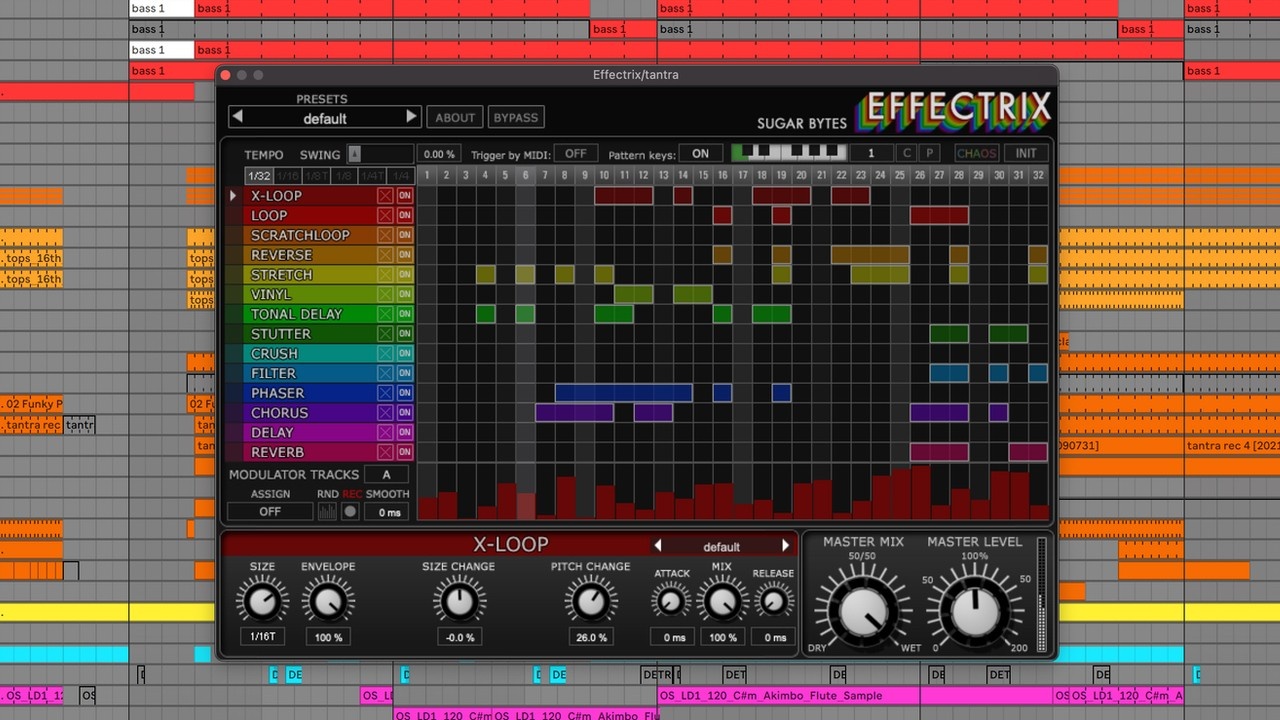
Task: Click the MASTER LEVEL knob
Action: coord(975,612)
